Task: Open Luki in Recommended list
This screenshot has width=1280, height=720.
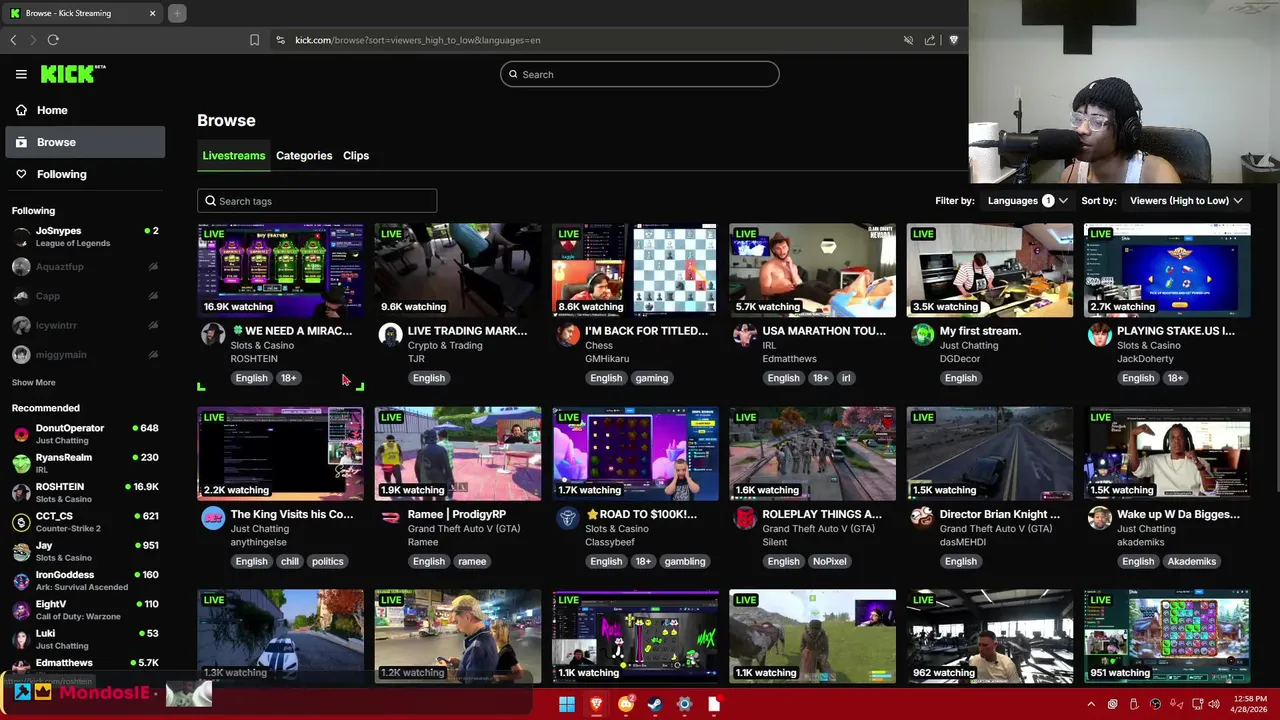Action: click(x=85, y=639)
